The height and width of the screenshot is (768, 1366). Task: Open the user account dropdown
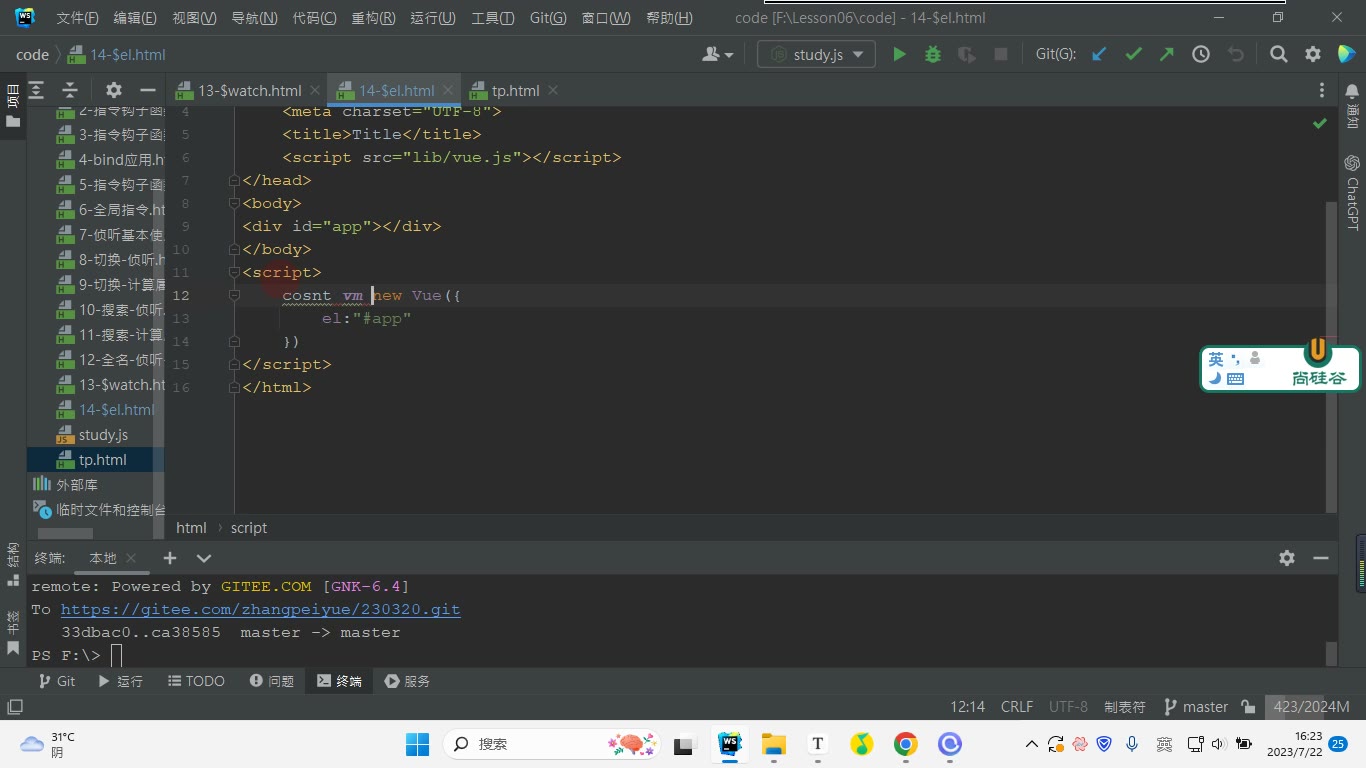[718, 55]
